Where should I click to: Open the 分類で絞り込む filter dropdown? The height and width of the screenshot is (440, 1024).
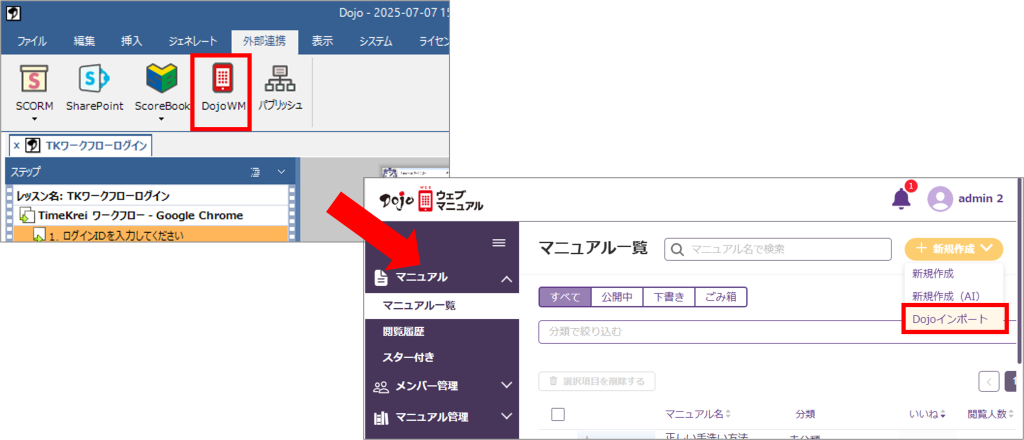[777, 332]
